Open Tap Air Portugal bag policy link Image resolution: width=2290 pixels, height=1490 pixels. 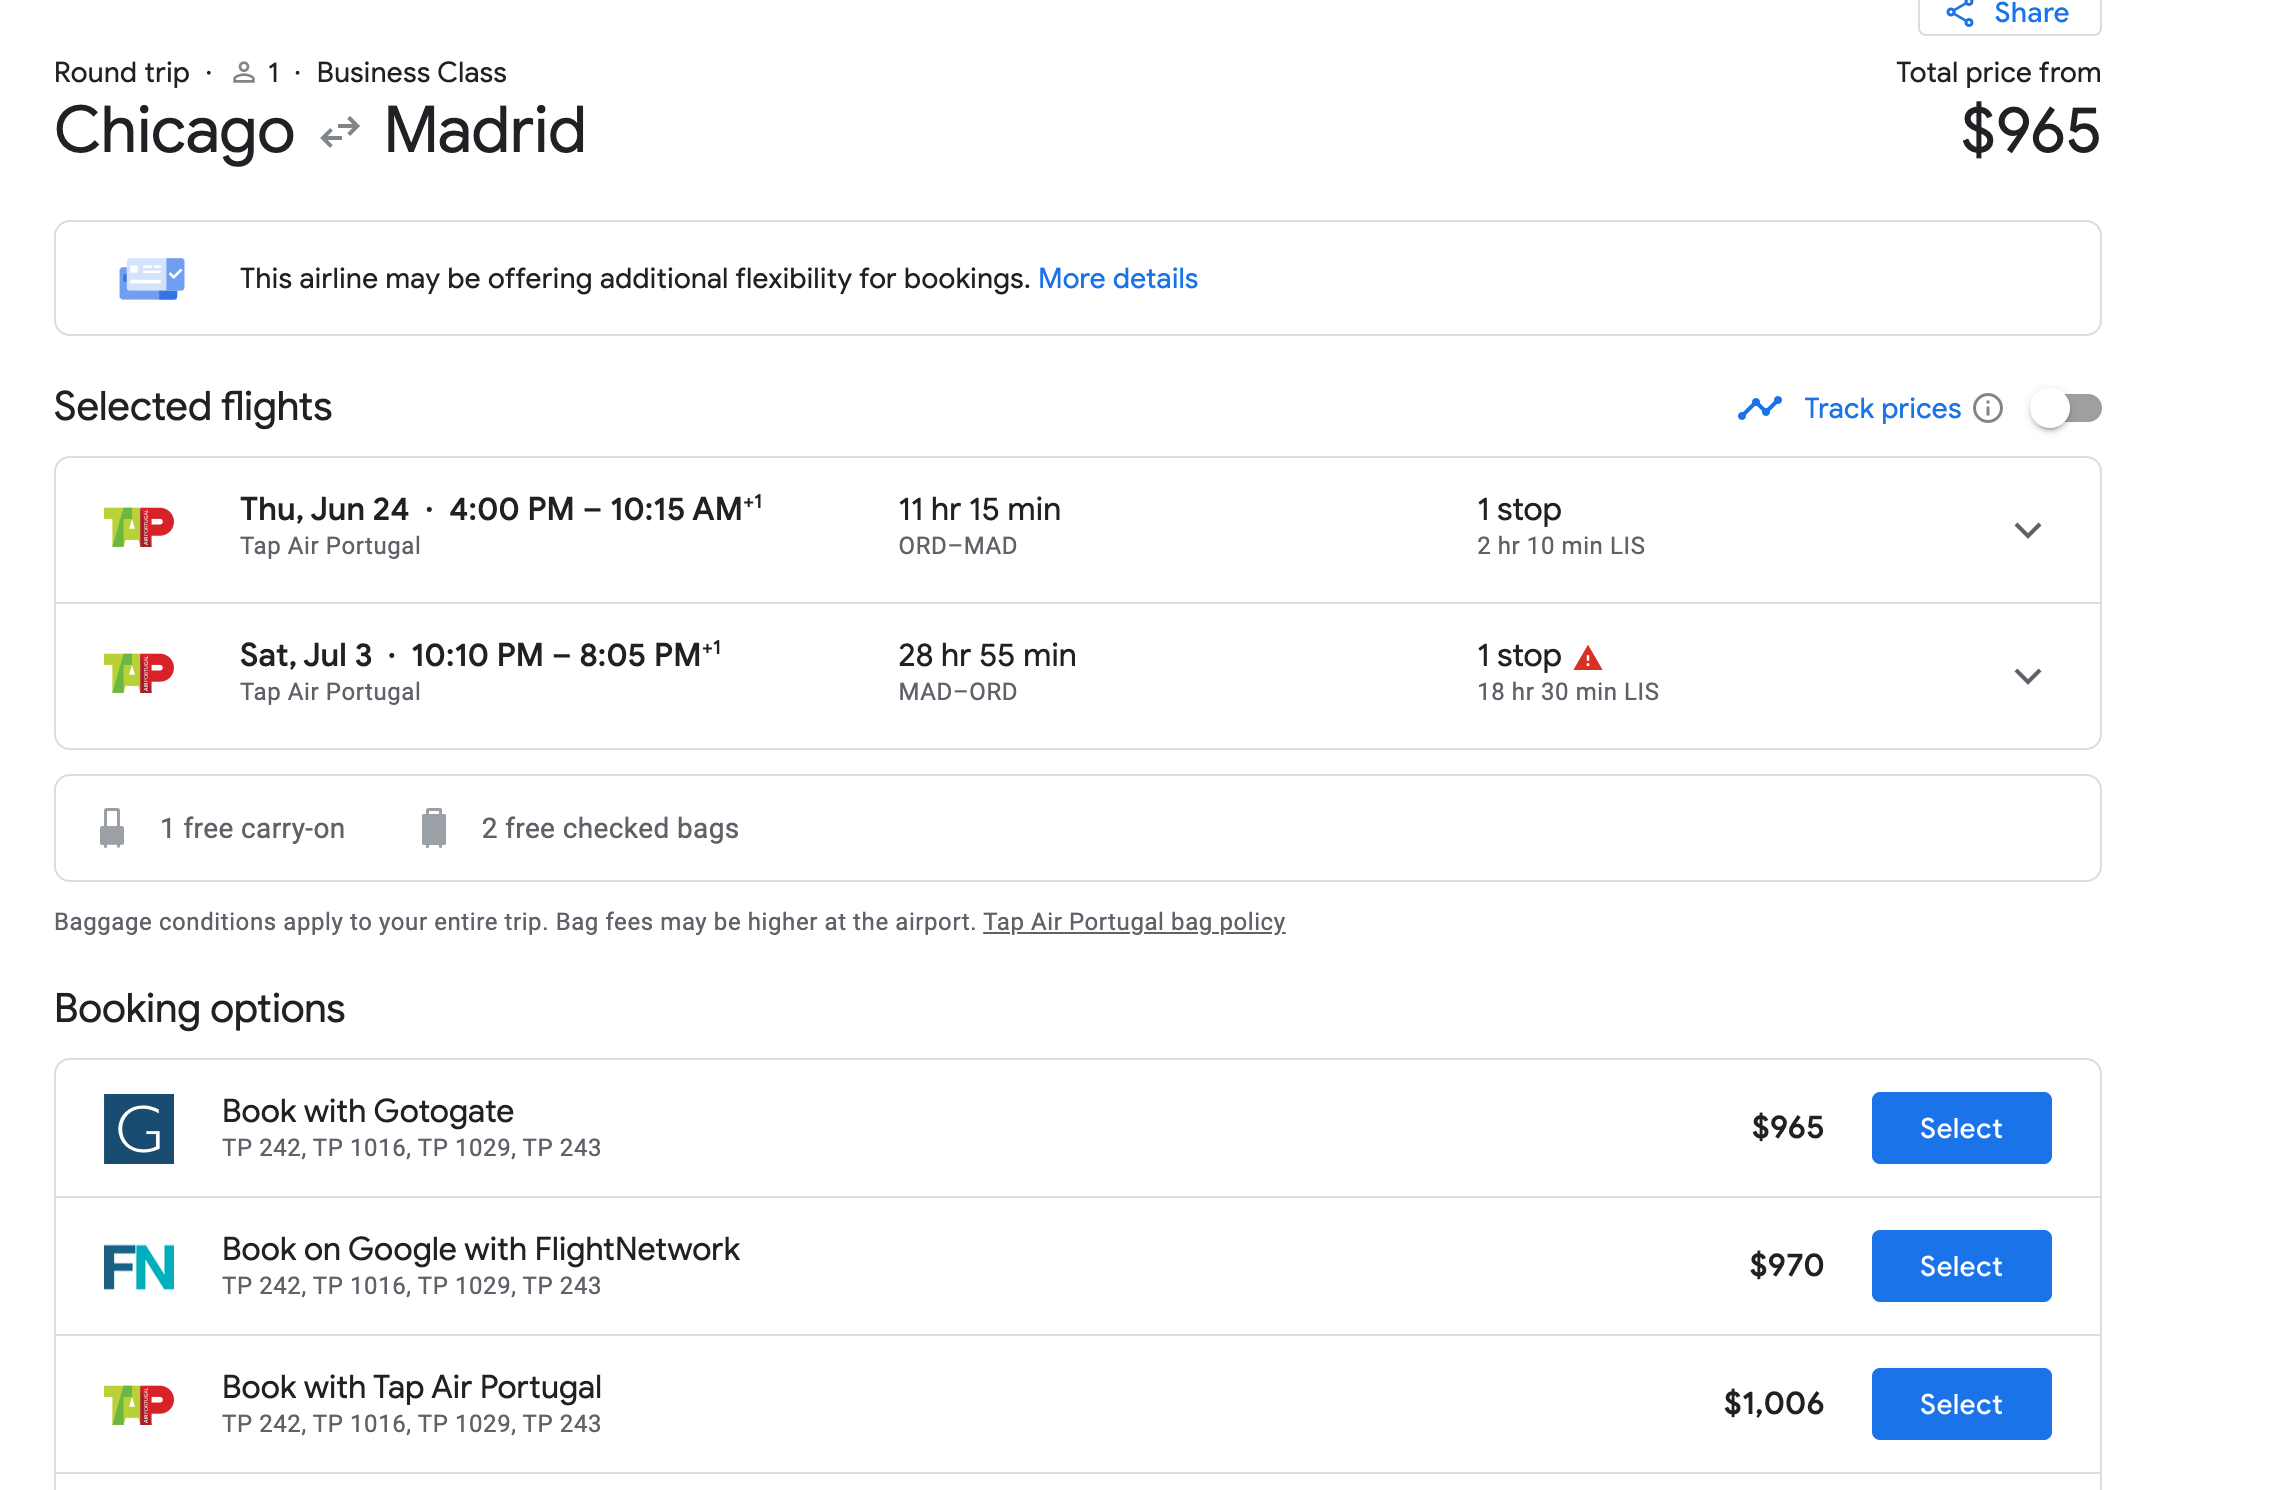pos(1134,922)
